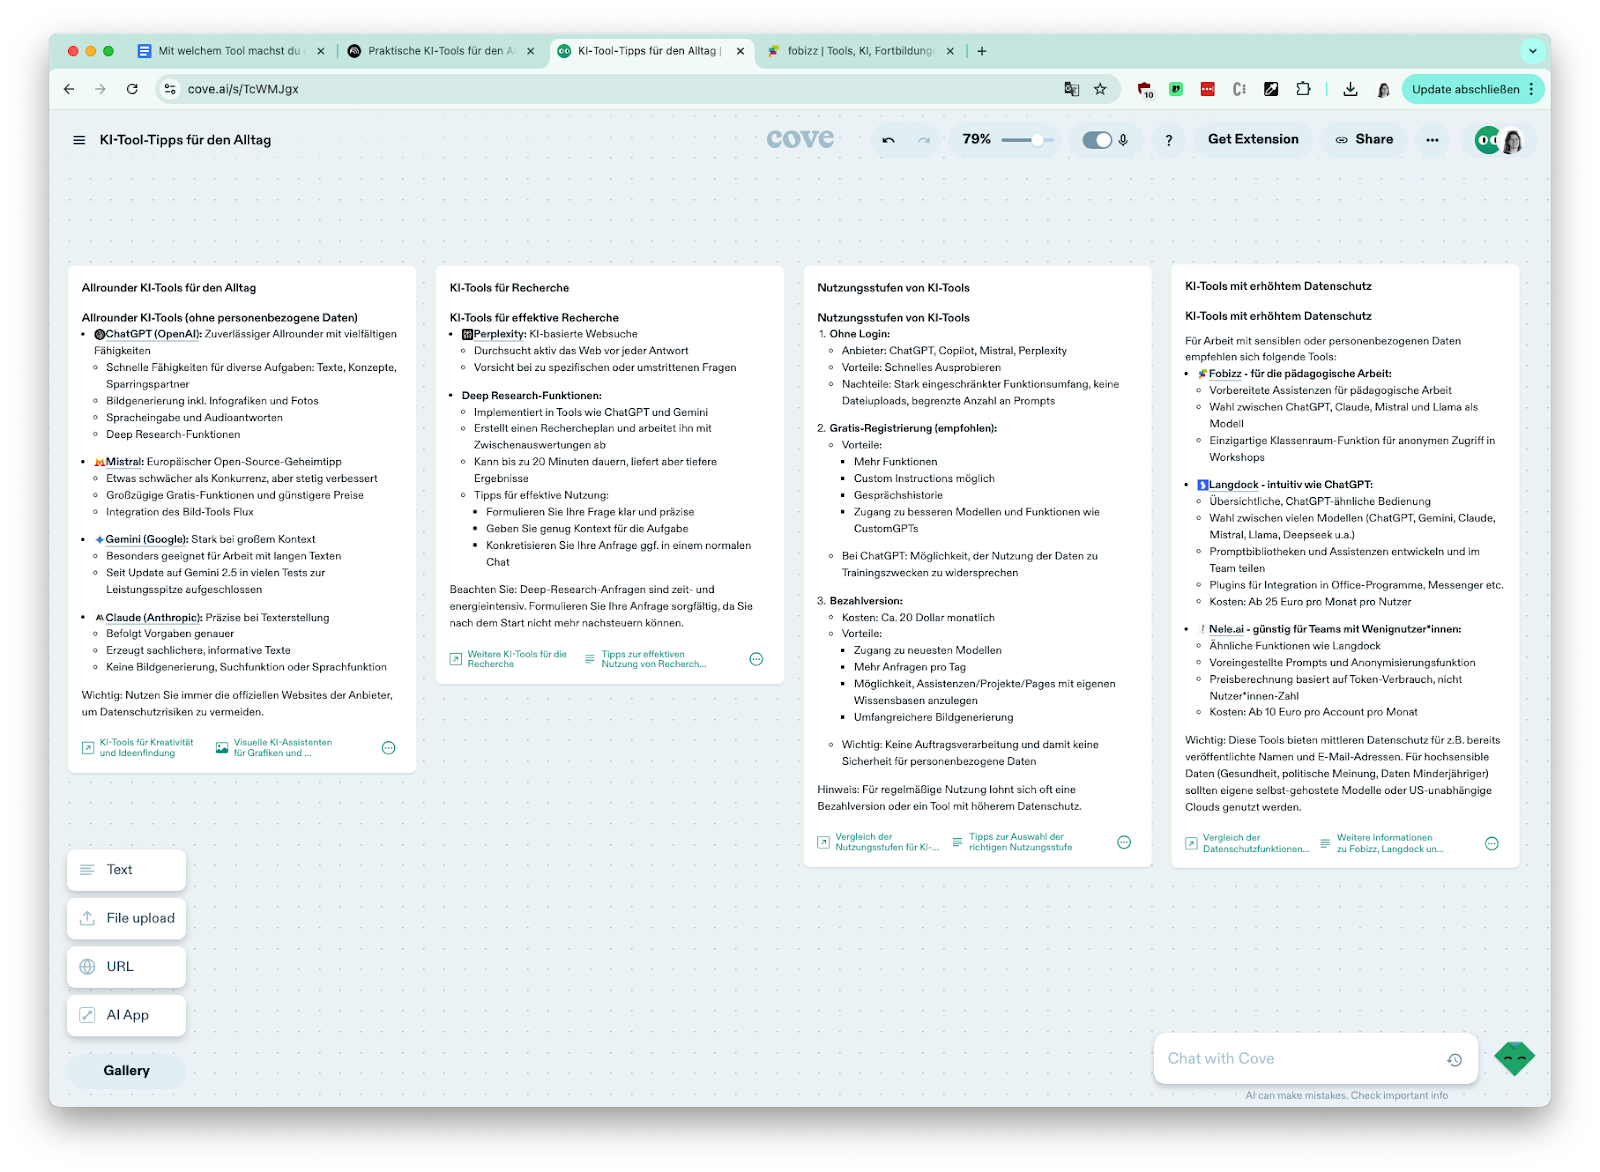1600x1172 pixels.
Task: Click the Get Extension button
Action: click(1253, 140)
